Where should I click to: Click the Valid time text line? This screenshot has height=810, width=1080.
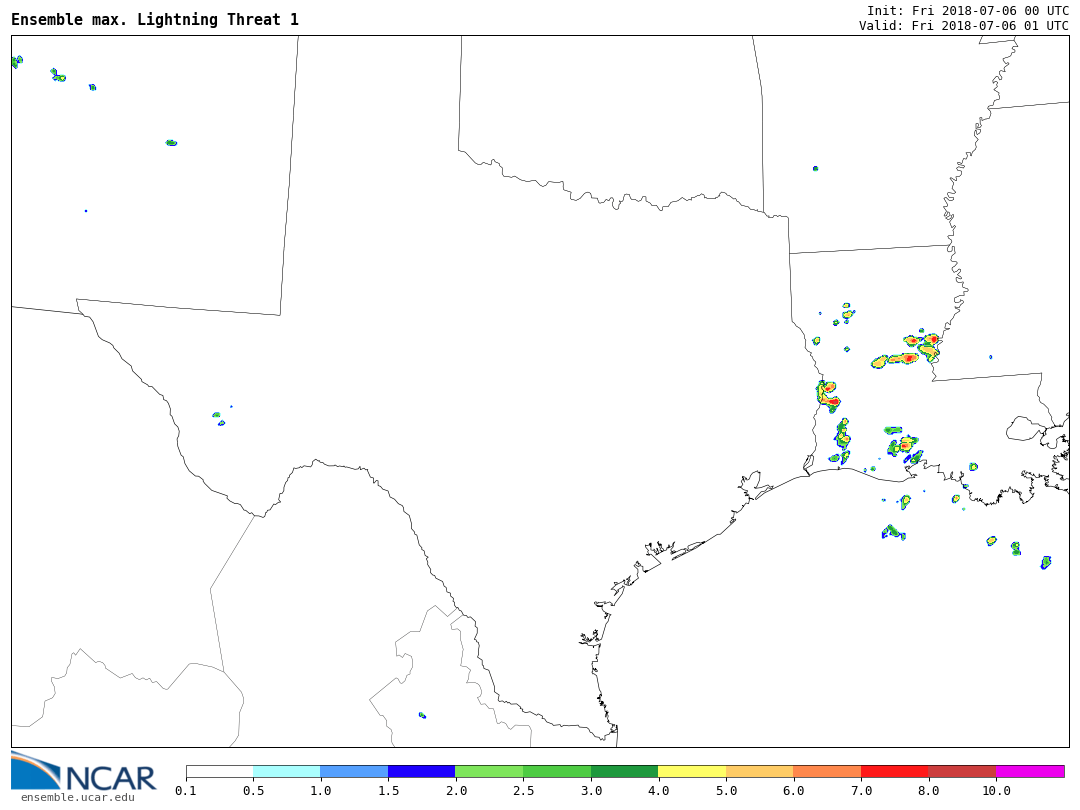tap(963, 25)
